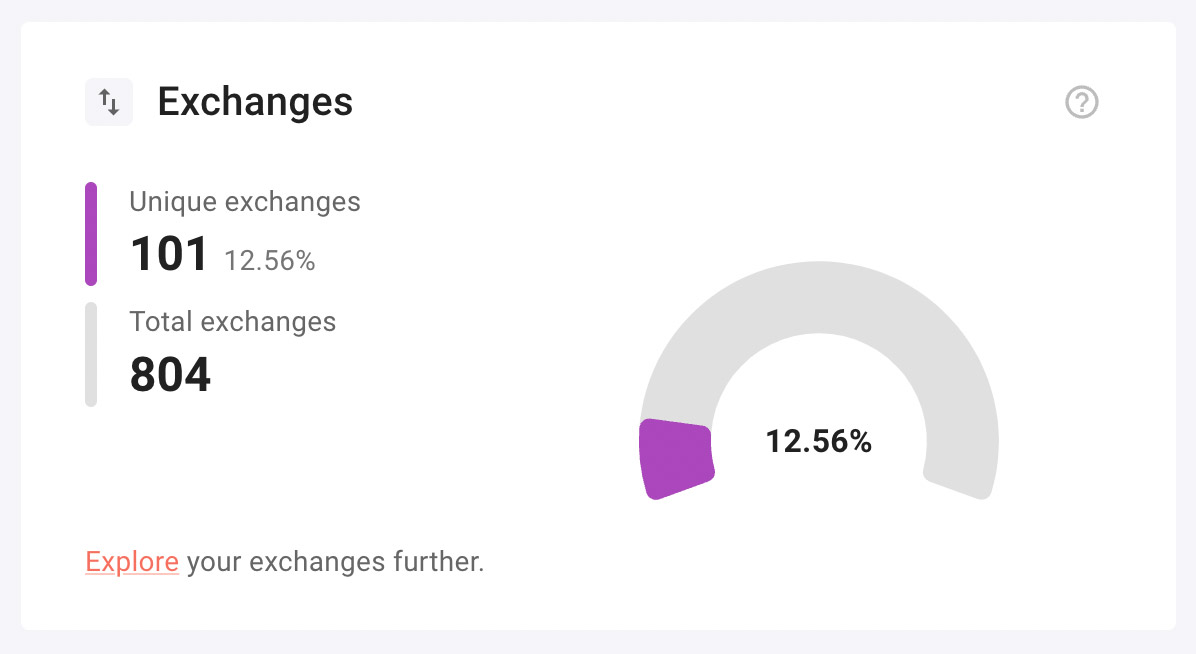
Task: Click the exchanges up-down arrows icon
Action: [109, 101]
